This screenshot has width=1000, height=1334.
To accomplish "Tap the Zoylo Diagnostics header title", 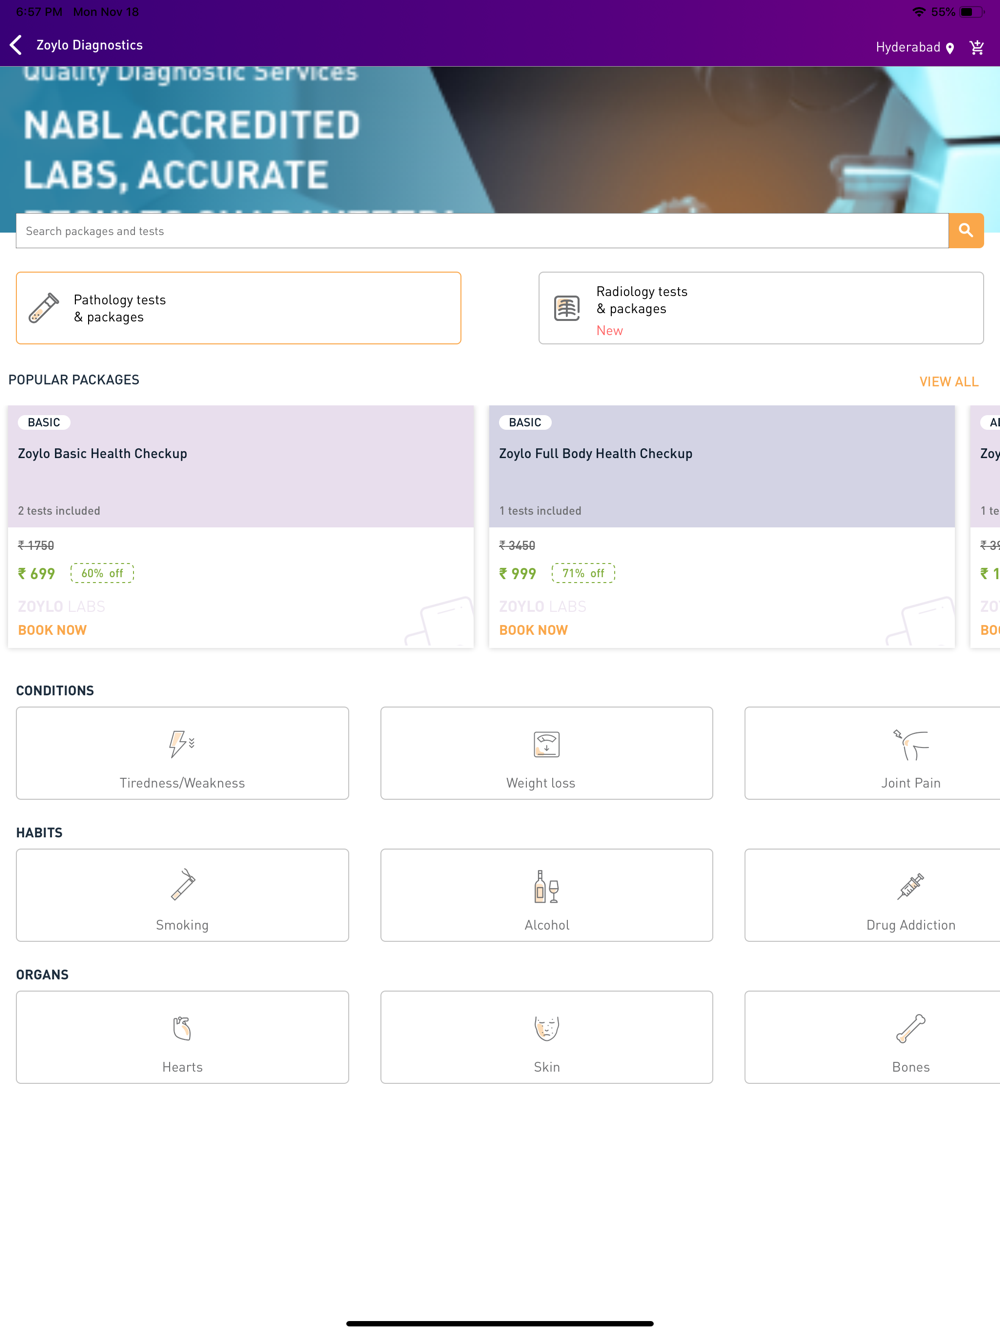I will point(89,45).
